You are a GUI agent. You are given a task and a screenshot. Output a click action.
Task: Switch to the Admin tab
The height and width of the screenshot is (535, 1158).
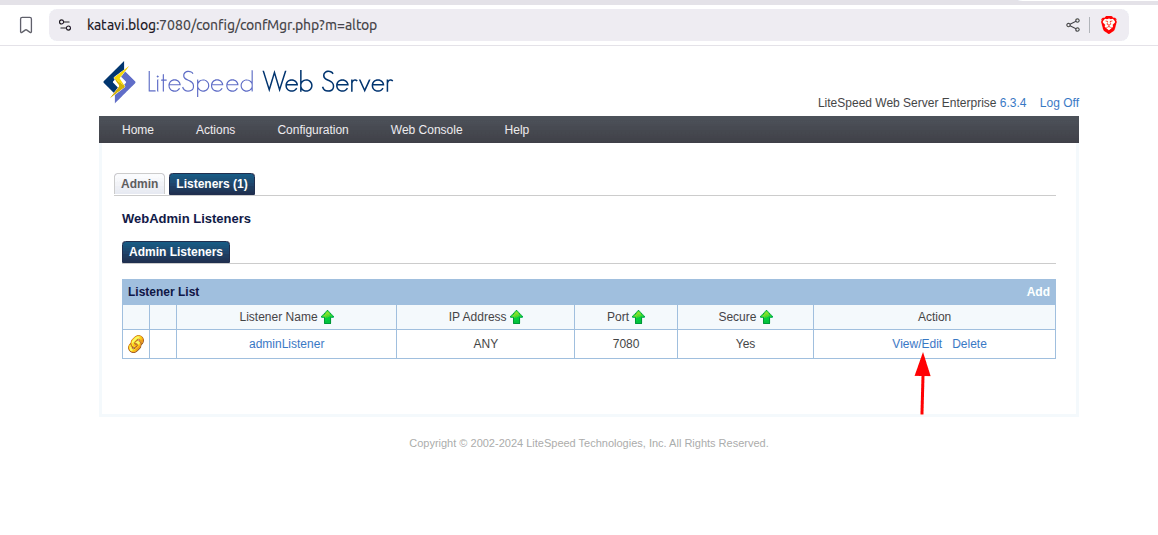[x=140, y=184]
